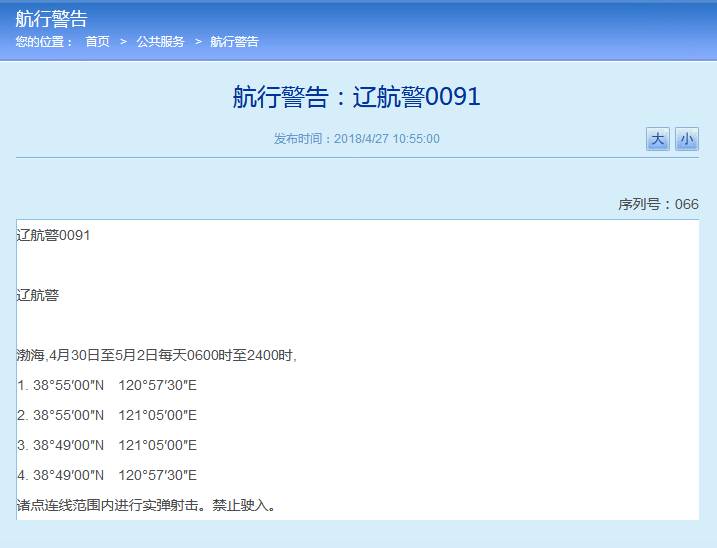
Task: Click the 实弹射击 禁止驶入 warning sentence
Action: (146, 505)
